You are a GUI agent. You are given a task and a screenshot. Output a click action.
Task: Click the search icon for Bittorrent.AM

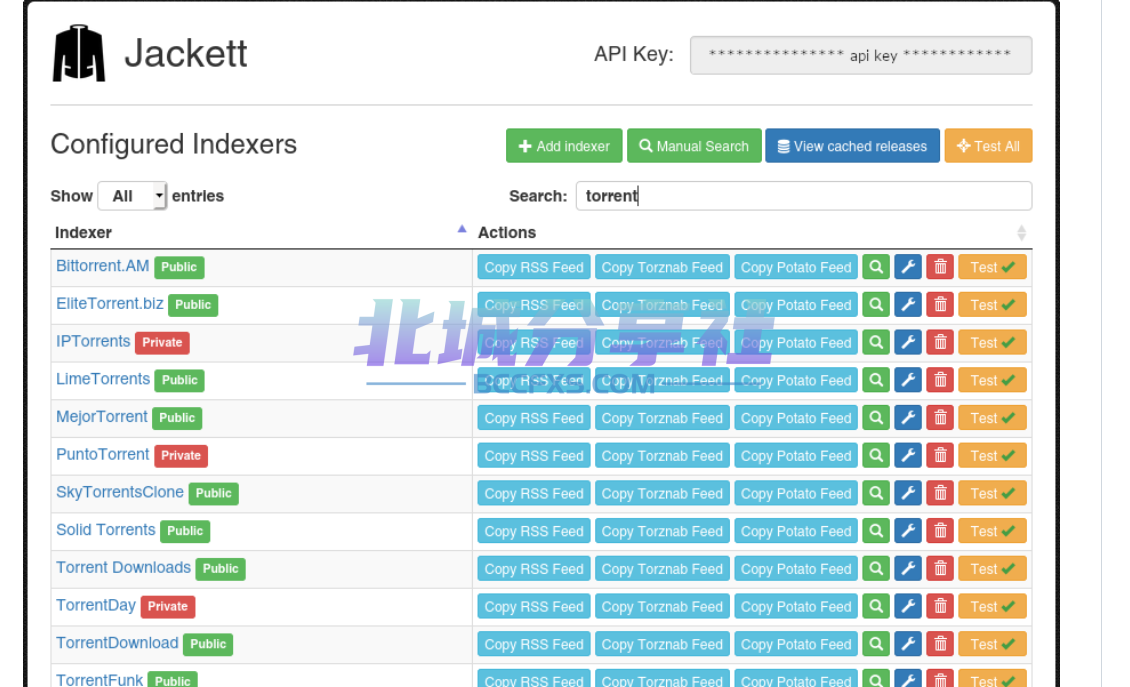coord(876,267)
